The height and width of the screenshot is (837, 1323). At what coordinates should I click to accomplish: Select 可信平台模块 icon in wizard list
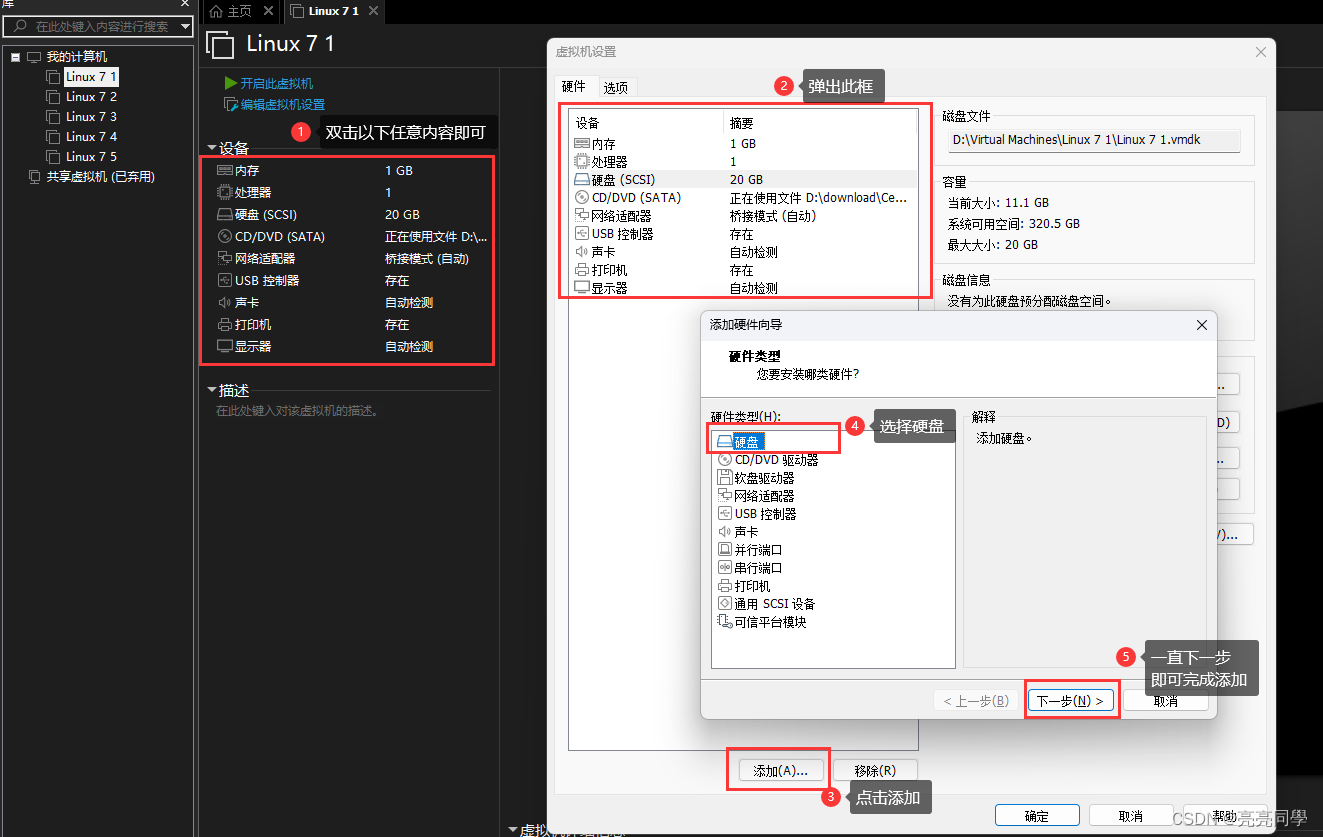725,622
